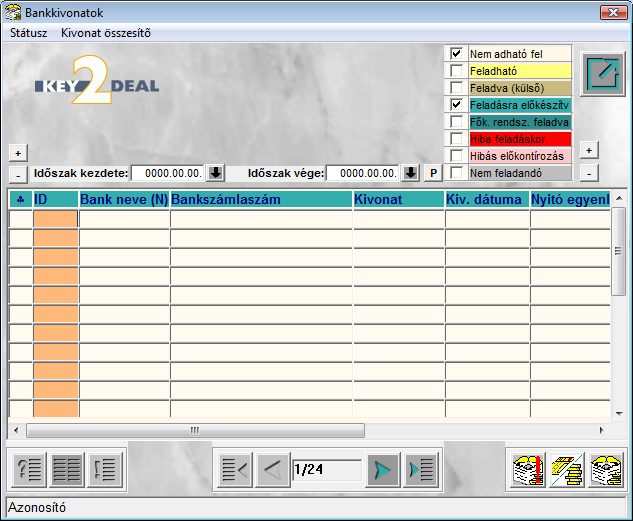
Task: Click the pink Hibás előkontírozás color label
Action: (x=520, y=156)
